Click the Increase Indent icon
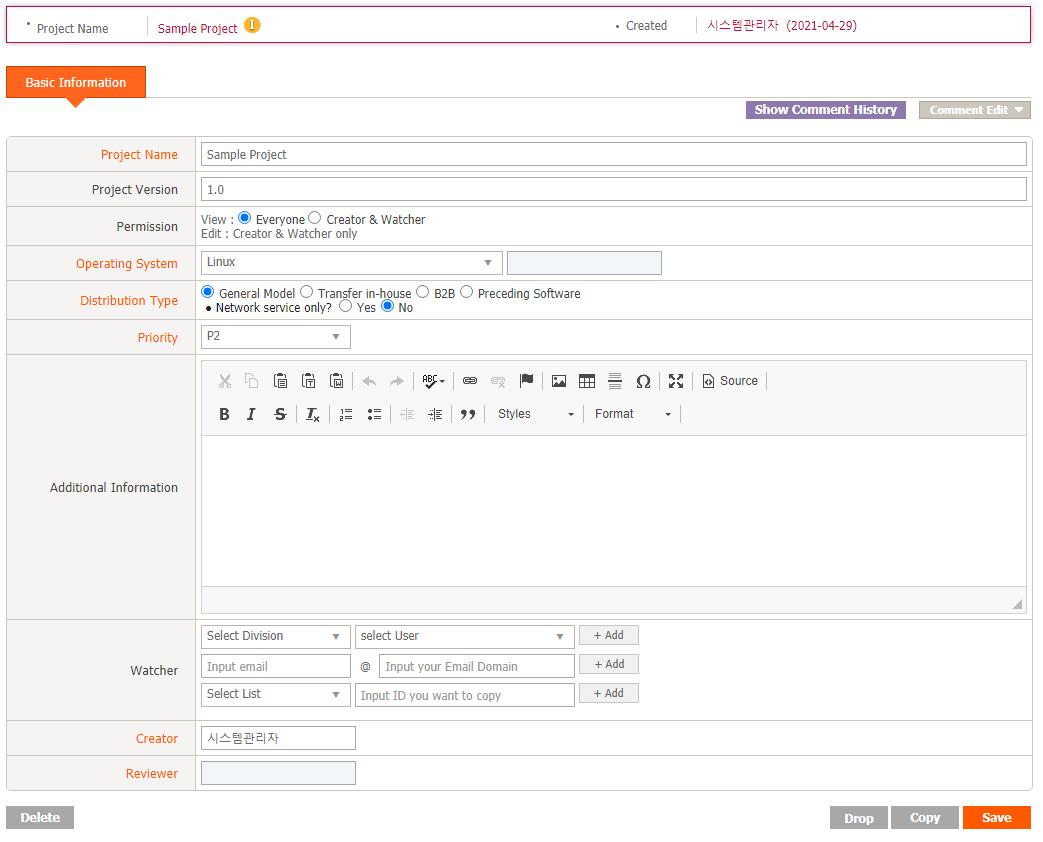The width and height of the screenshot is (1043, 842). tap(435, 414)
